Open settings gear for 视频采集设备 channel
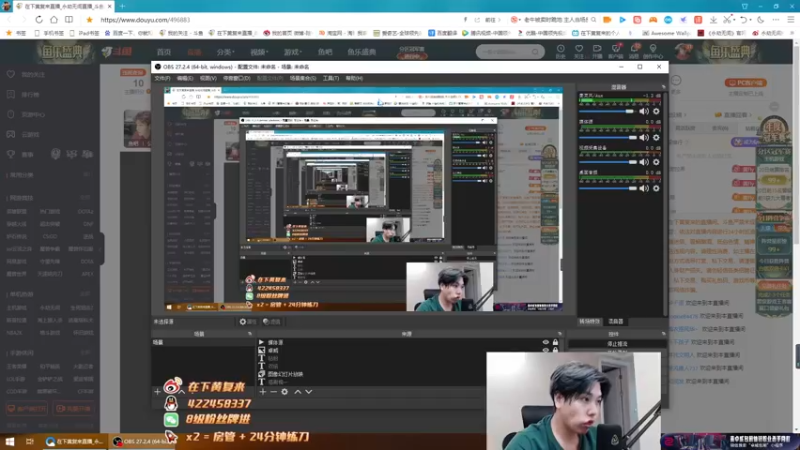Viewport: 800px width, 450px height. (656, 162)
